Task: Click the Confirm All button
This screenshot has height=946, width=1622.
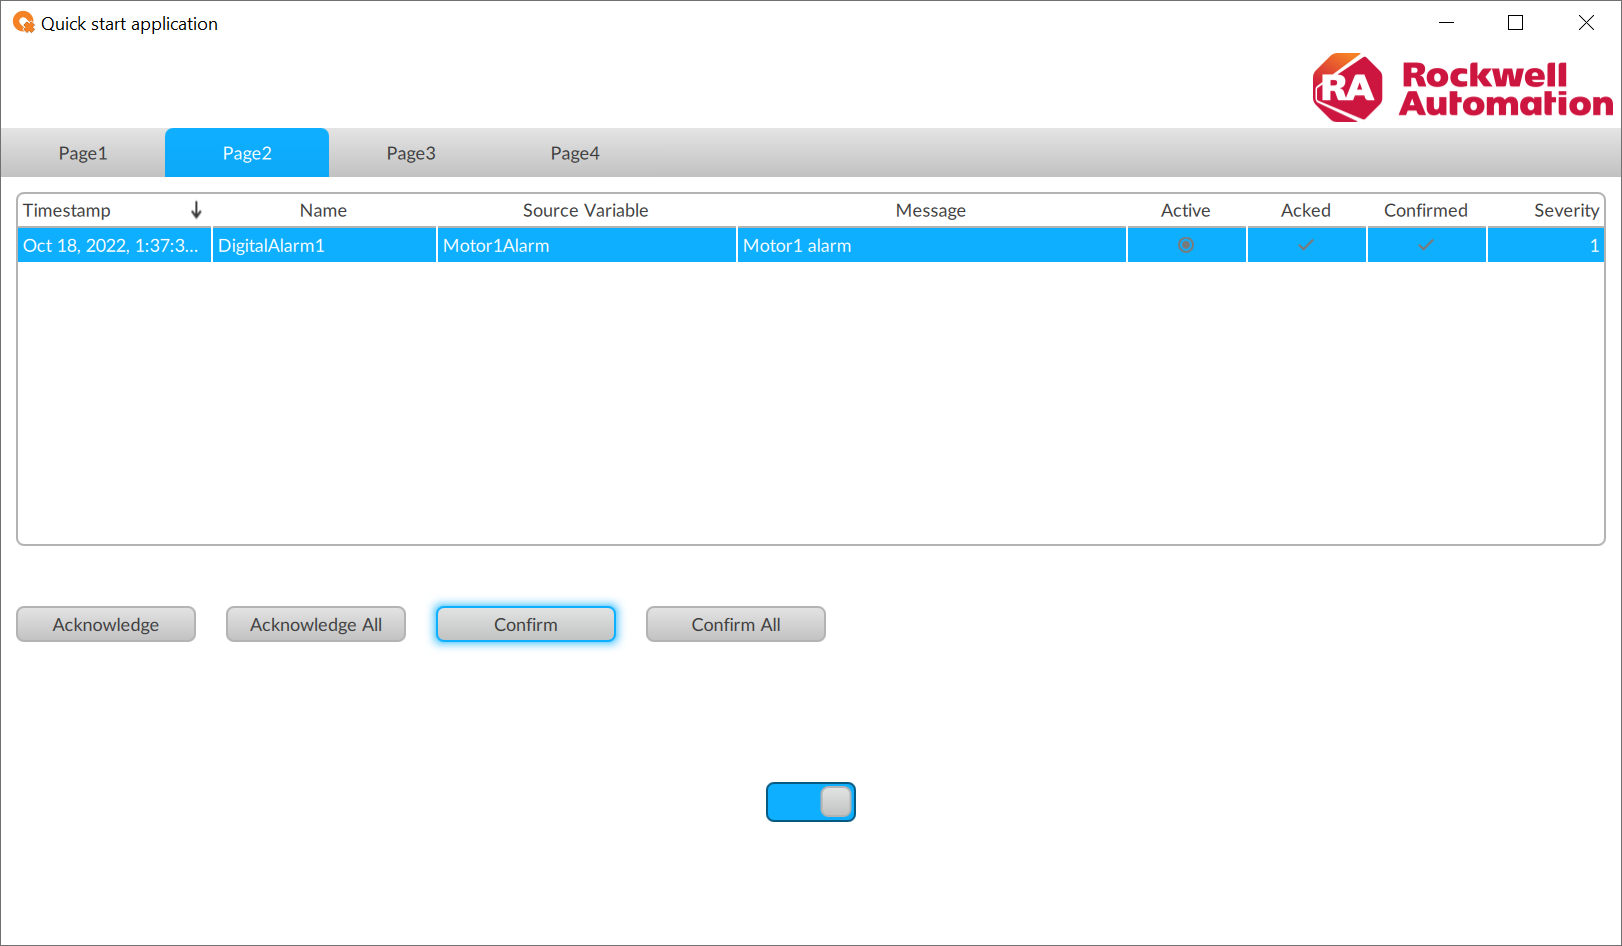Action: (736, 624)
